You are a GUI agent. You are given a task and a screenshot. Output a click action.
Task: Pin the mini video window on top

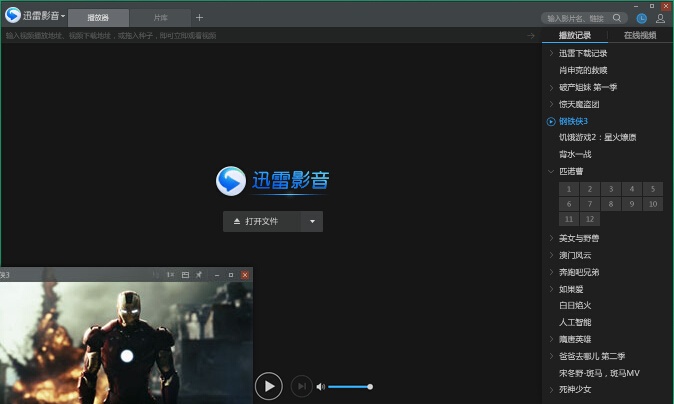[198, 274]
